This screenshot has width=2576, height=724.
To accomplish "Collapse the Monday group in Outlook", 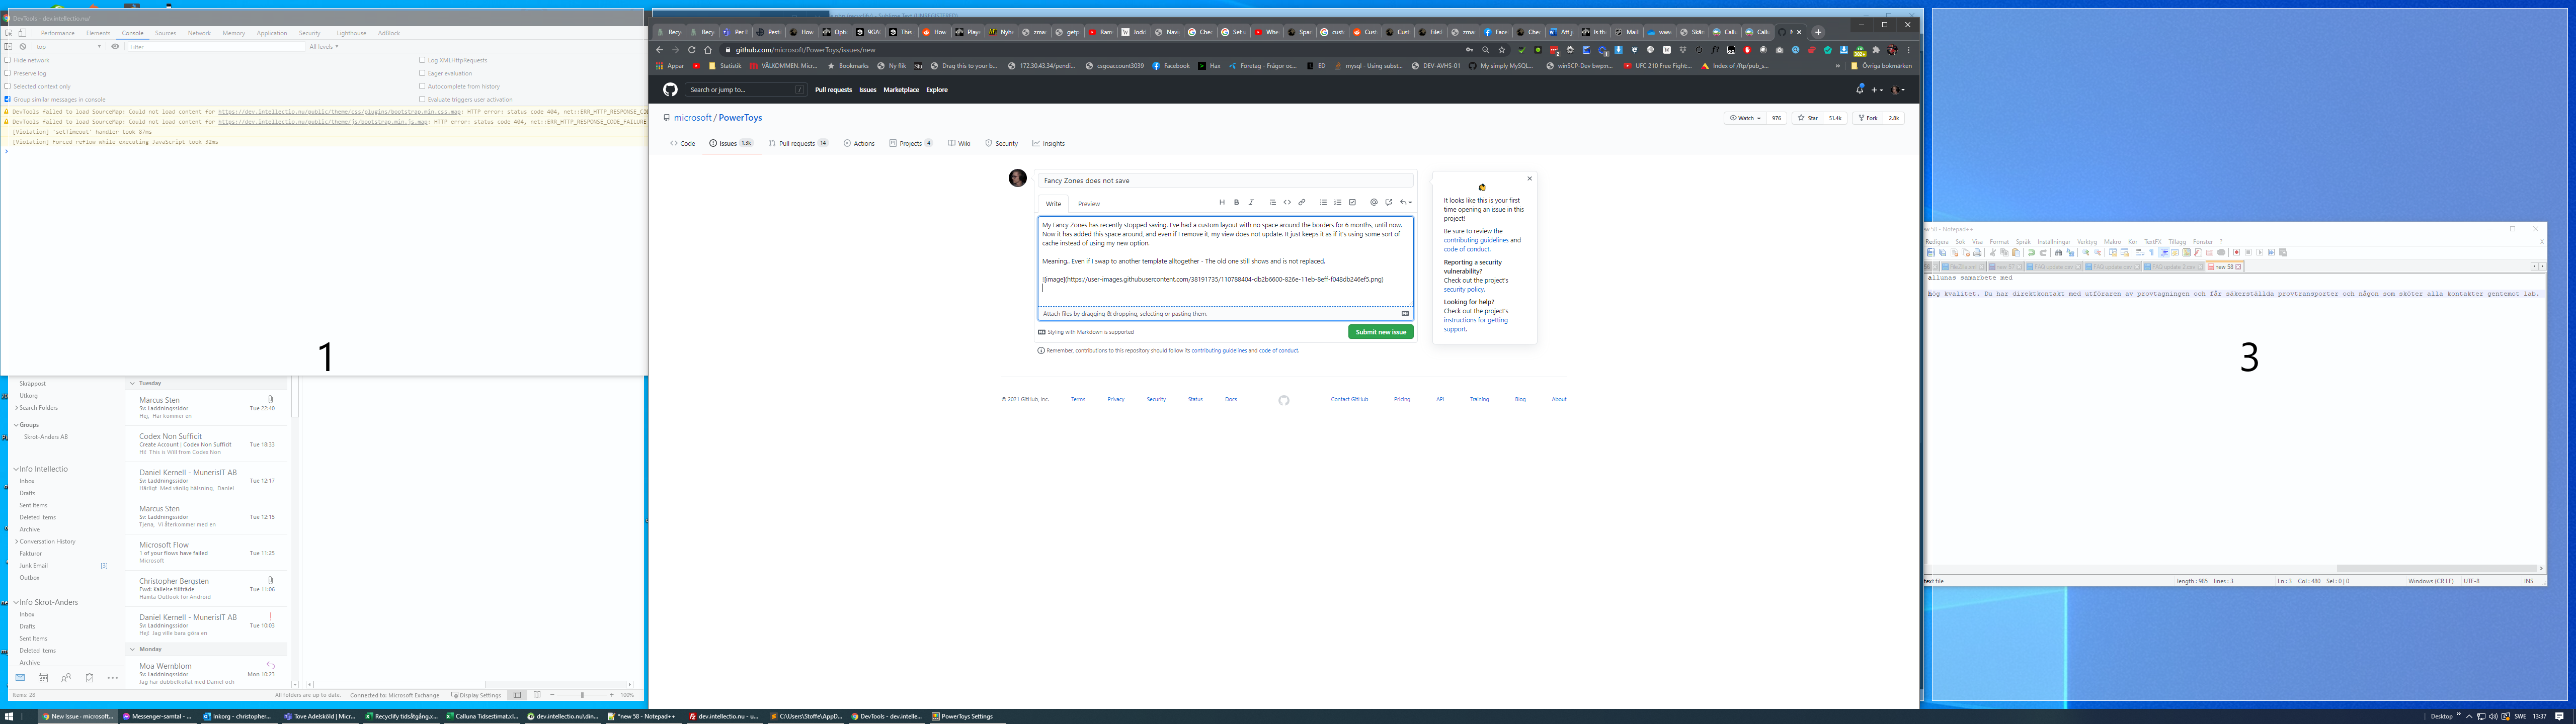I will coord(132,649).
